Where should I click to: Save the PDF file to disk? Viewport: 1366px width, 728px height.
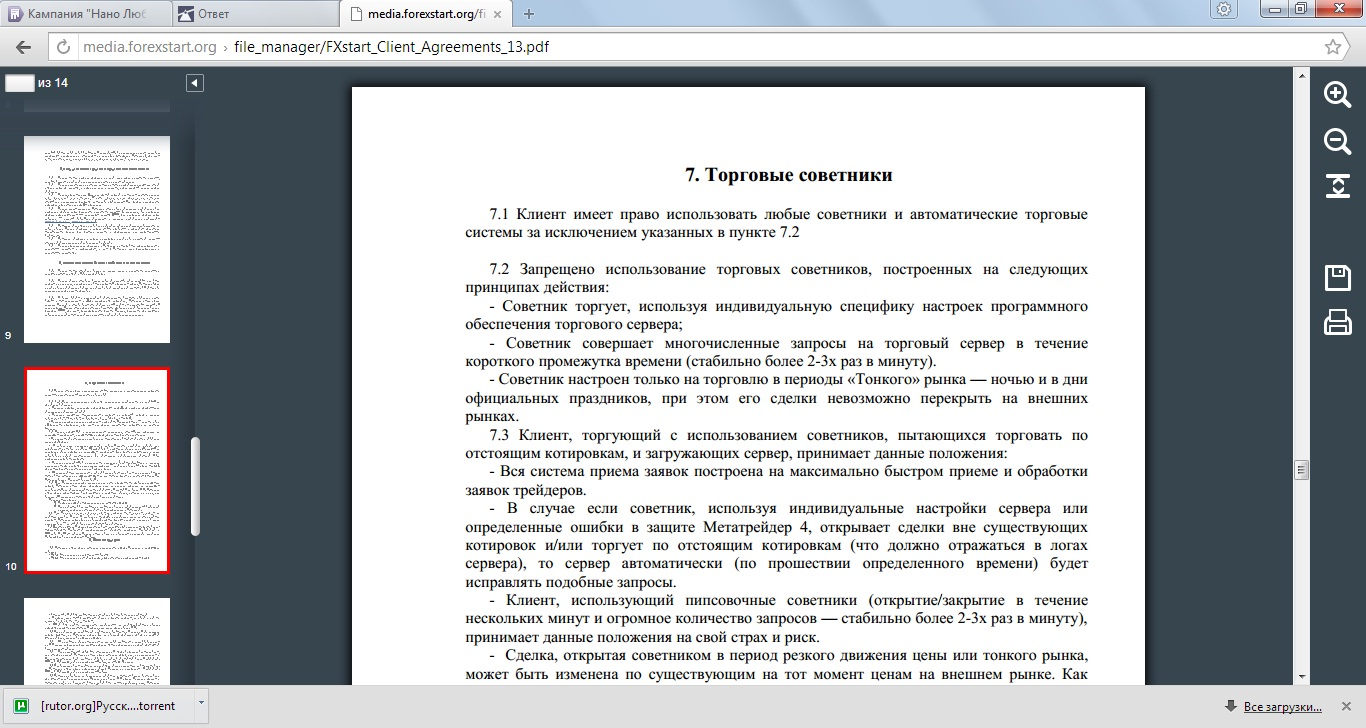coord(1337,278)
